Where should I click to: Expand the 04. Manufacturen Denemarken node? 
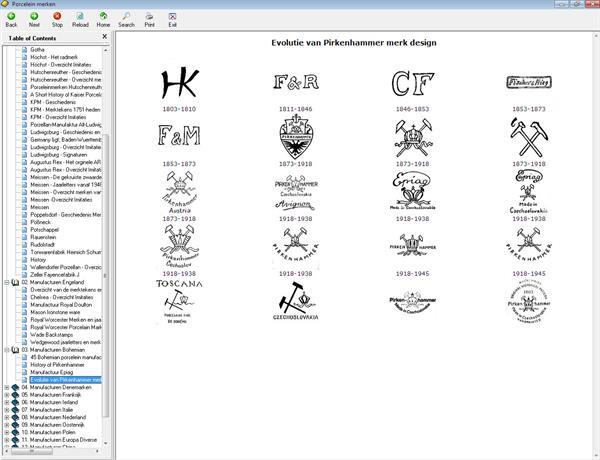7,387
